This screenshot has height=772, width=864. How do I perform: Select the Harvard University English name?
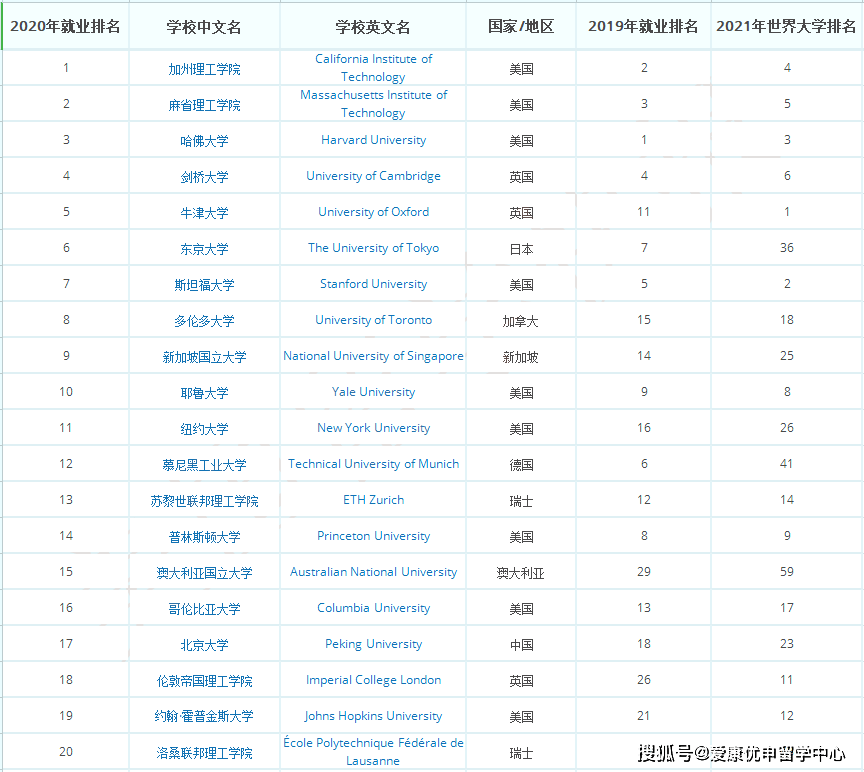pos(373,140)
